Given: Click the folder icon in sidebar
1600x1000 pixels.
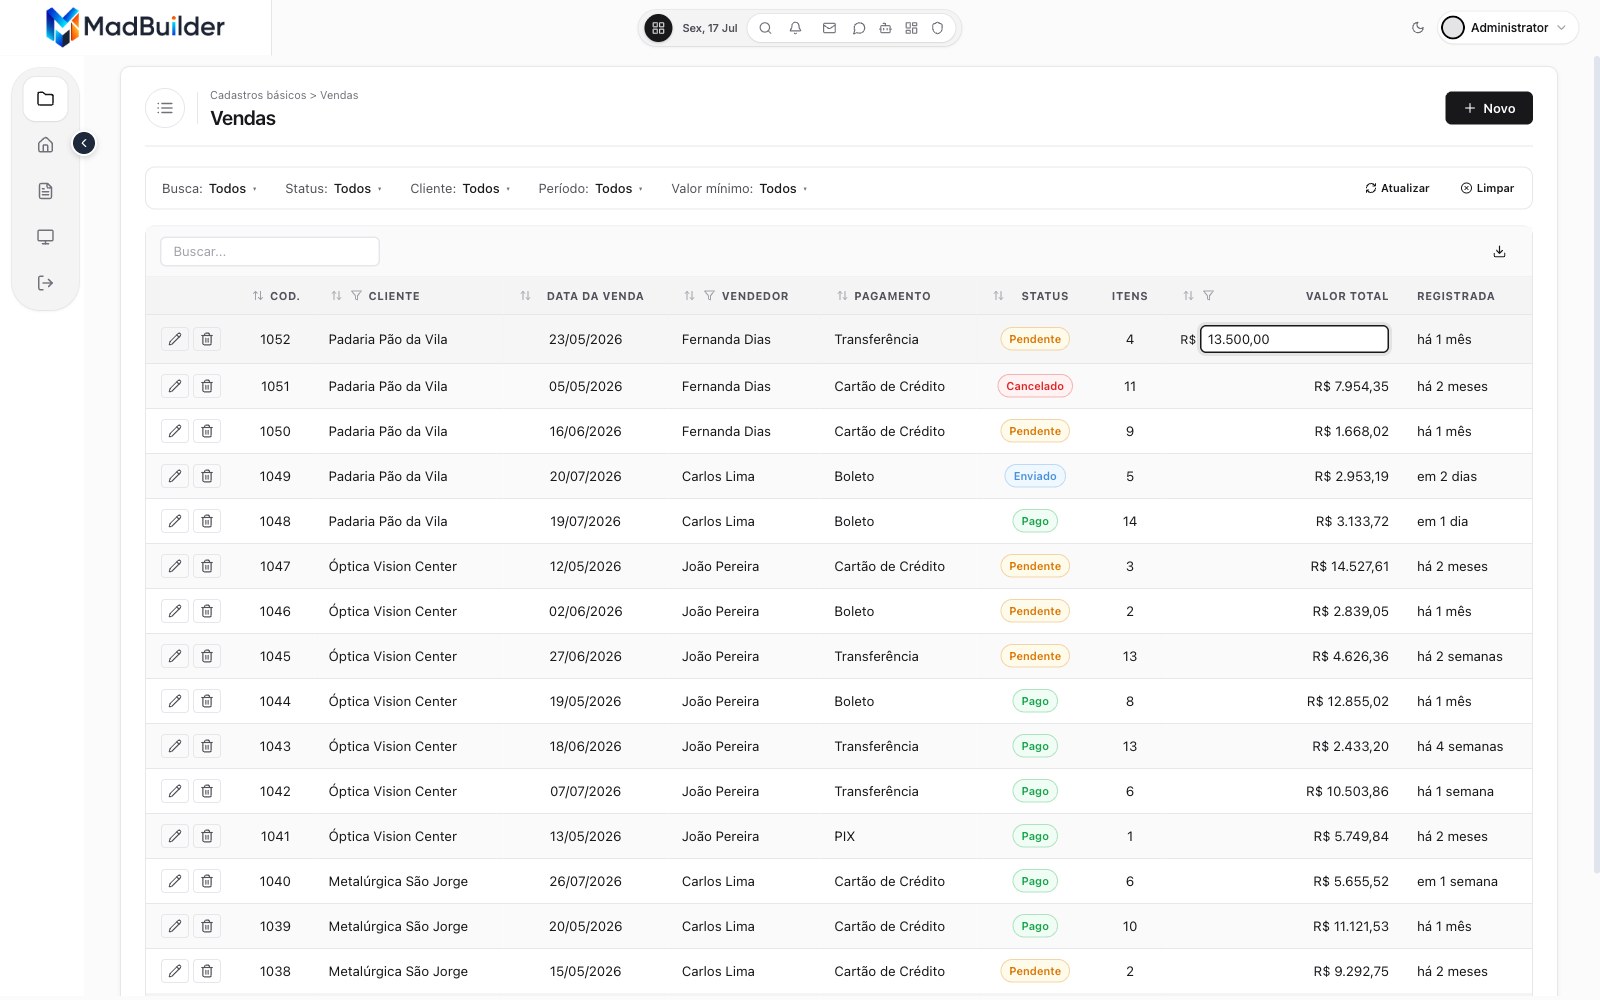Looking at the screenshot, I should pos(45,99).
